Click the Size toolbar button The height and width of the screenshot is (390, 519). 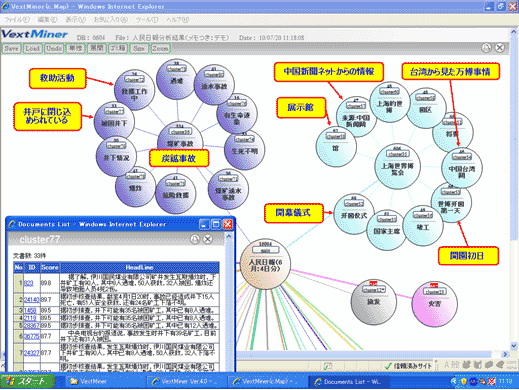[139, 49]
